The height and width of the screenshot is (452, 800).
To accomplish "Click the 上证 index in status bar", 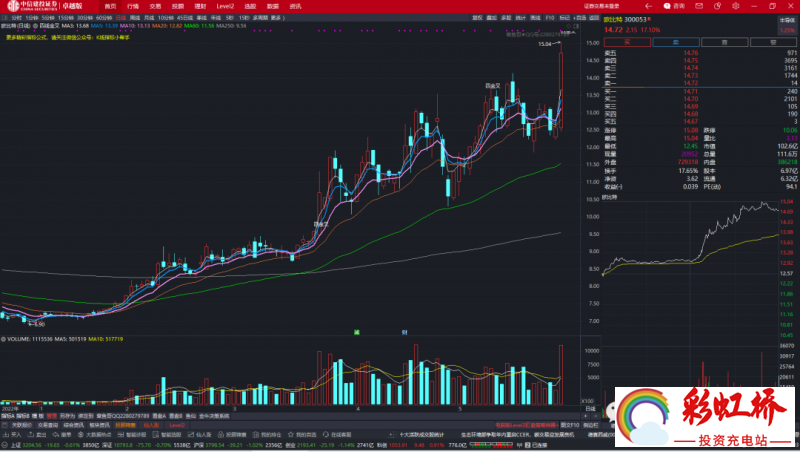I will click(15, 445).
